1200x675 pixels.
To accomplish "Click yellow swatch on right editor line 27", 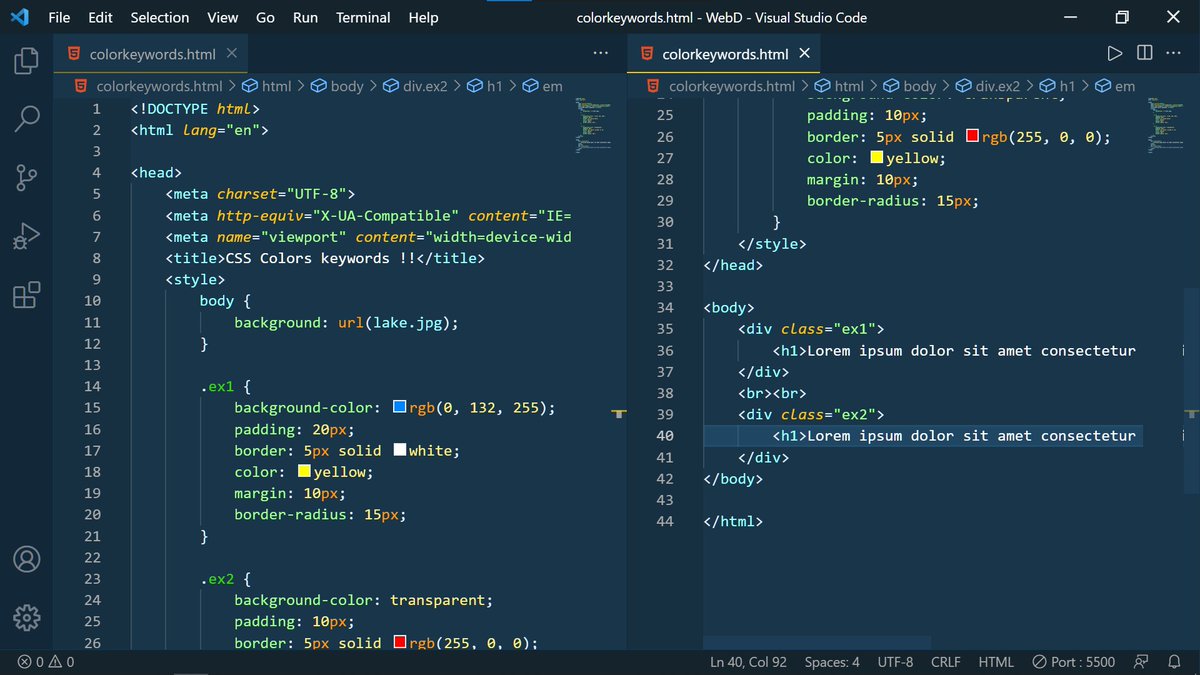I will (x=877, y=157).
